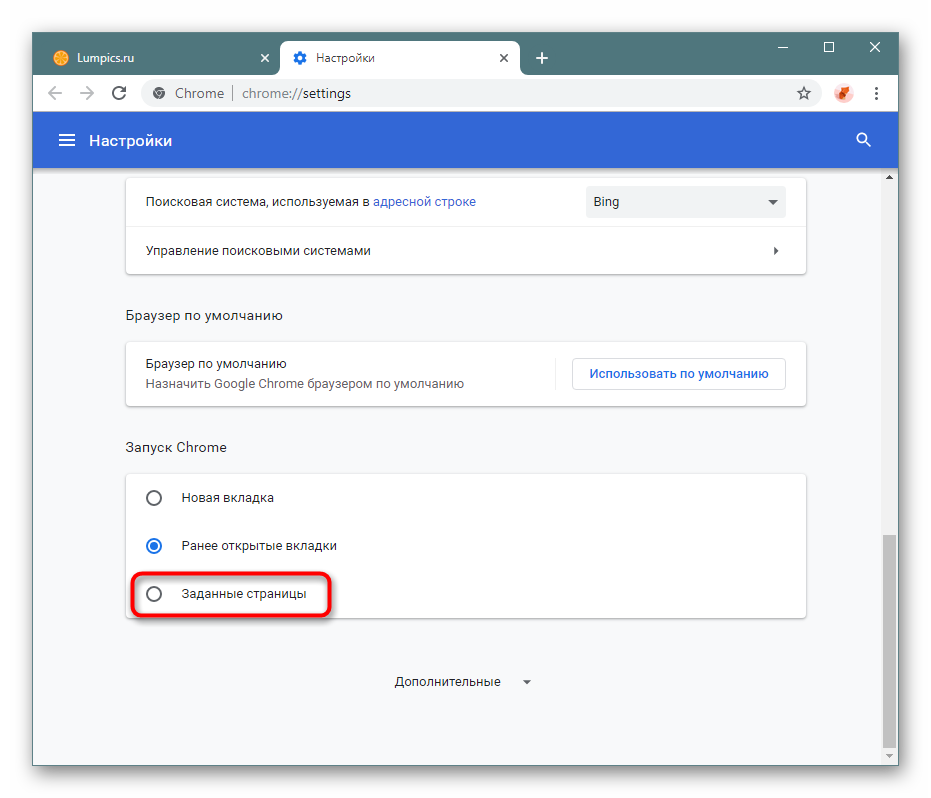This screenshot has height=798, width=931.
Task: Open the user profile avatar
Action: tap(843, 93)
